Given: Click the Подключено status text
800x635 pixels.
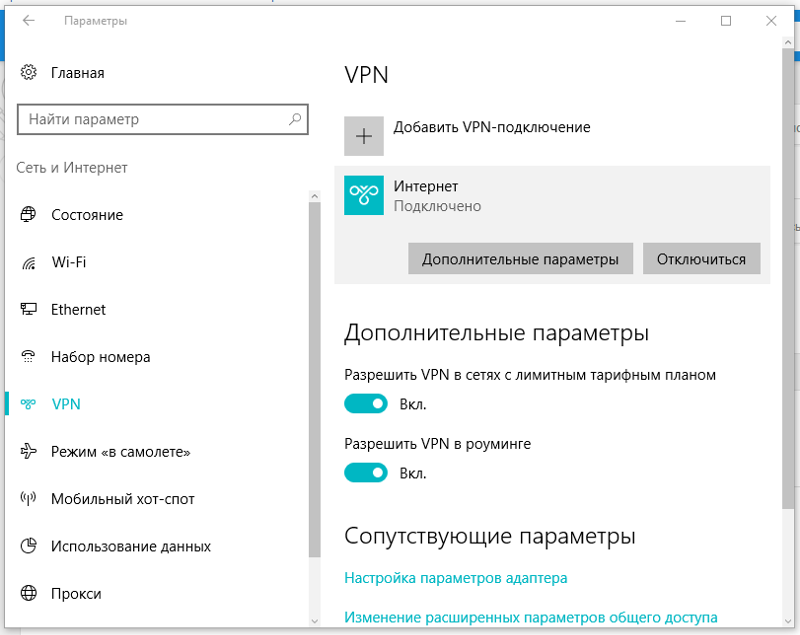Looking at the screenshot, I should 437,206.
